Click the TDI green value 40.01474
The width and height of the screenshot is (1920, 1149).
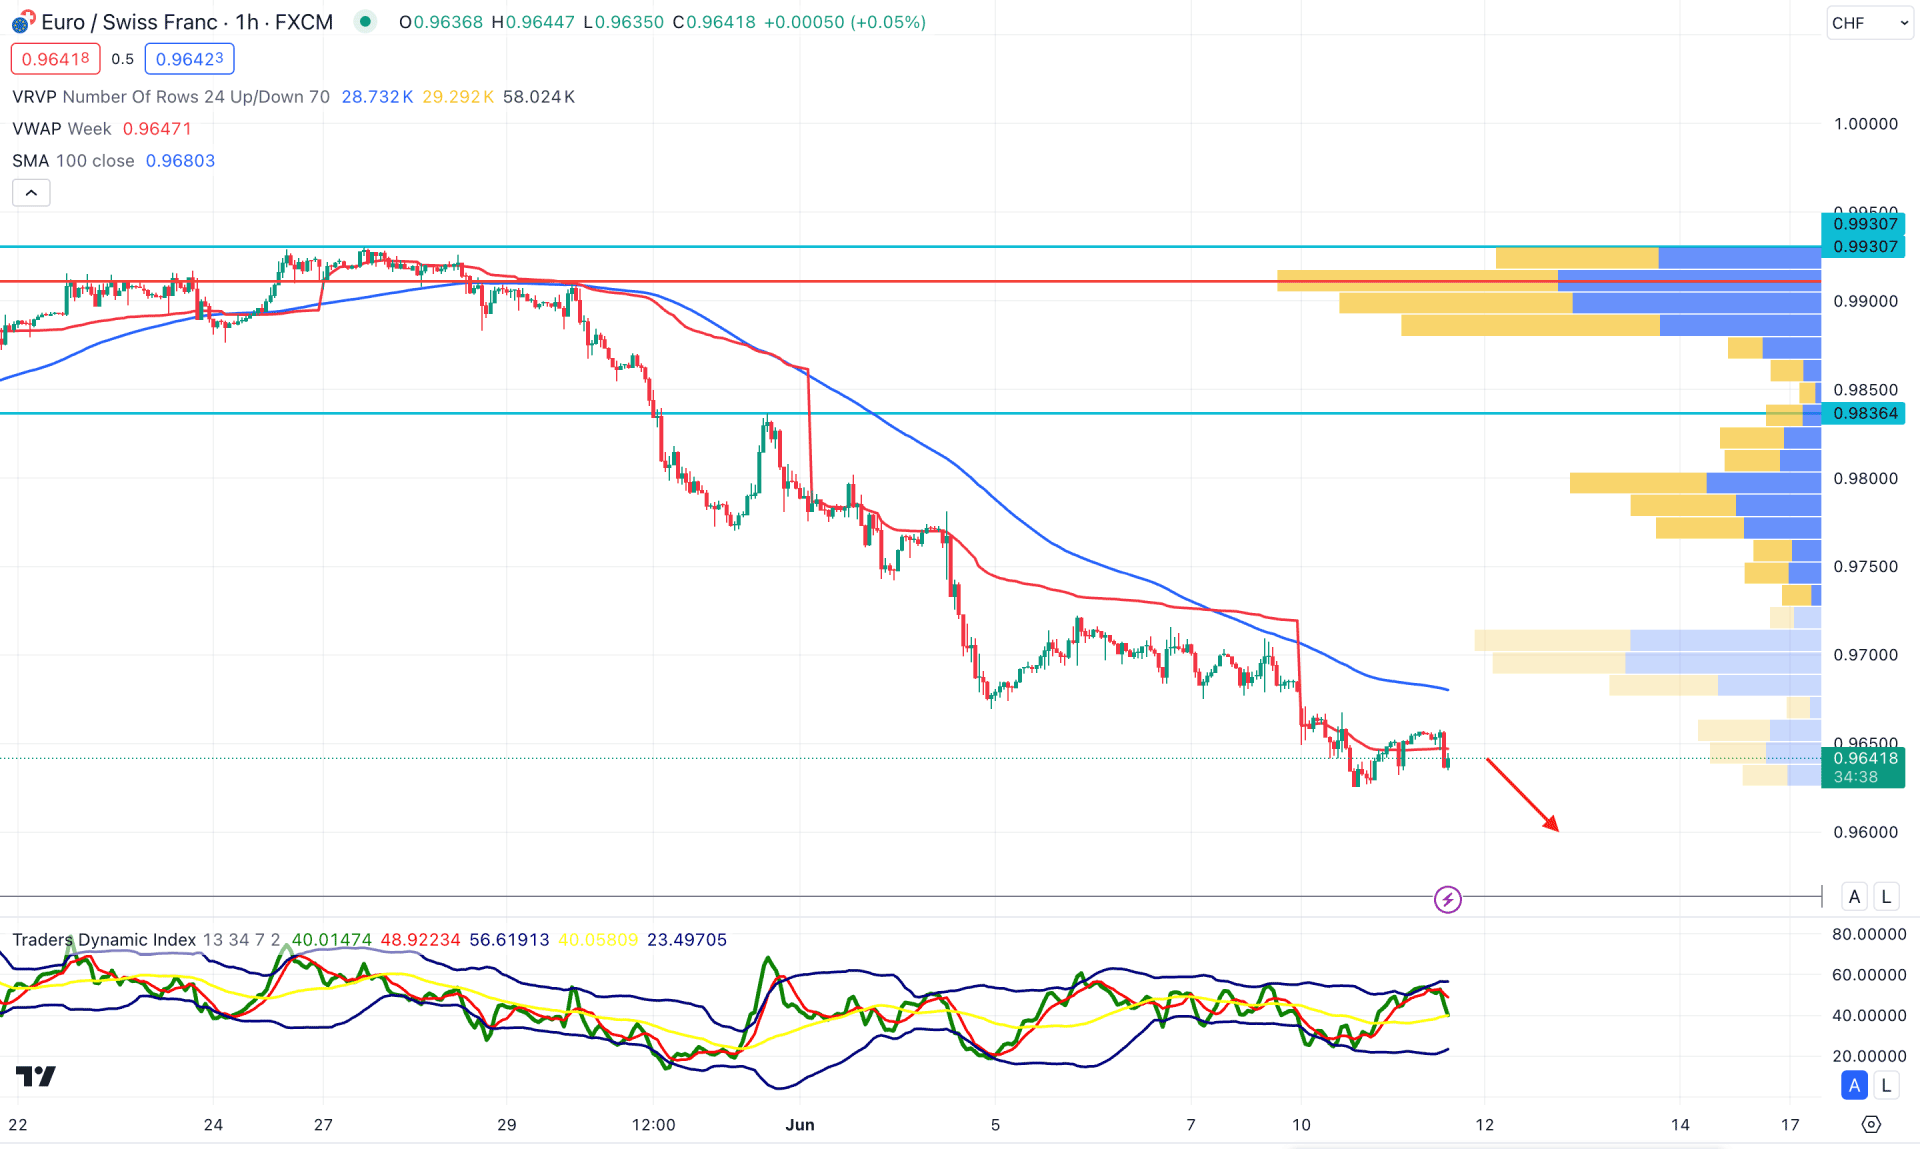tap(331, 940)
